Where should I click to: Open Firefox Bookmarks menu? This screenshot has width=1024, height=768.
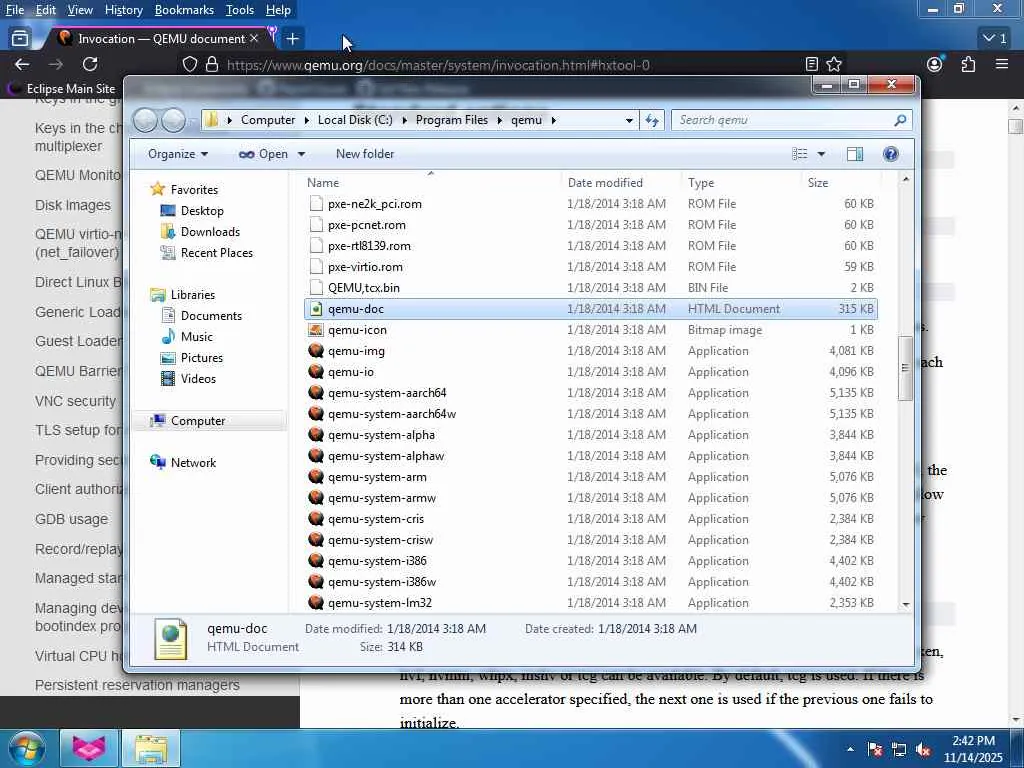point(184,10)
